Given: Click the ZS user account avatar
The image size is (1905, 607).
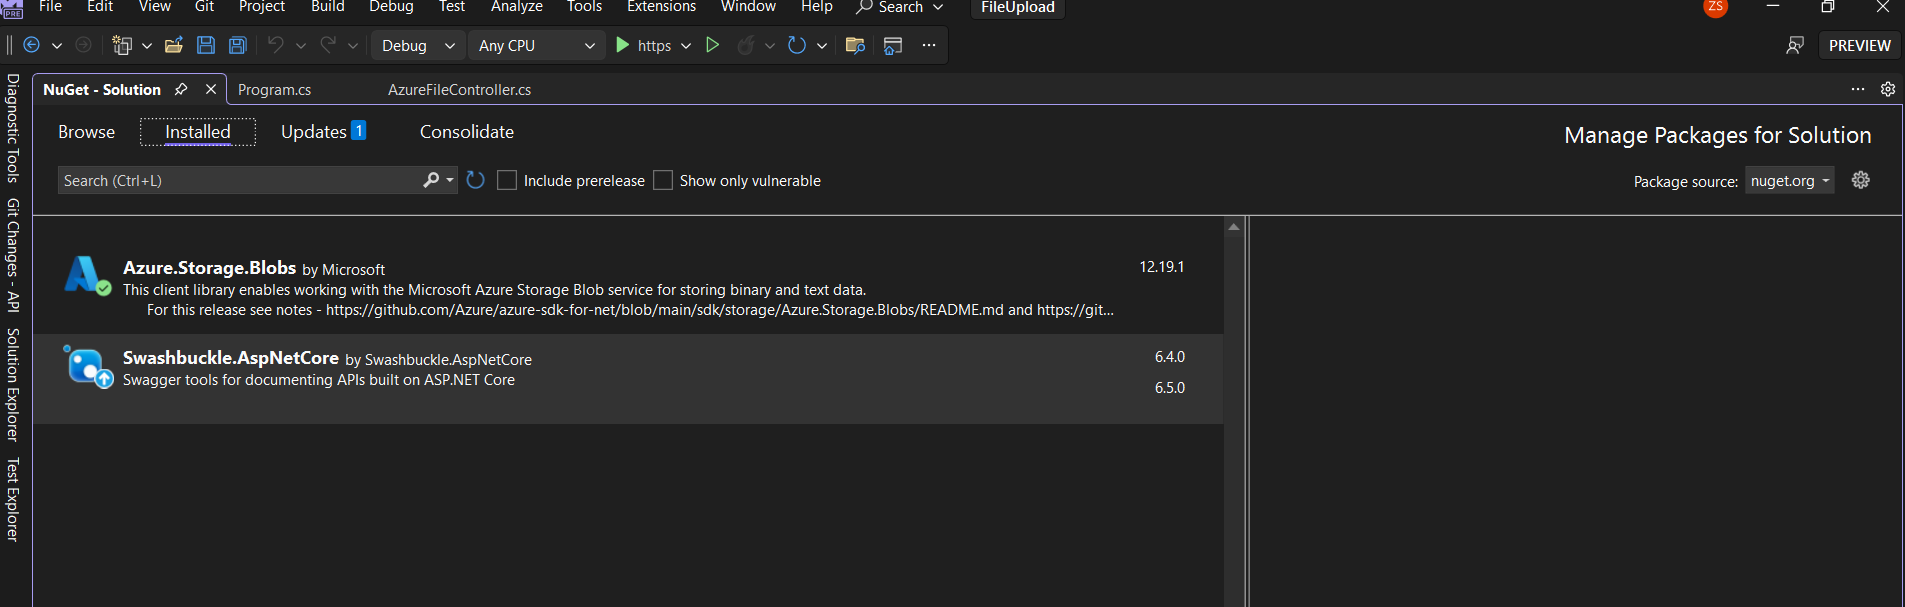Looking at the screenshot, I should click(x=1716, y=7).
